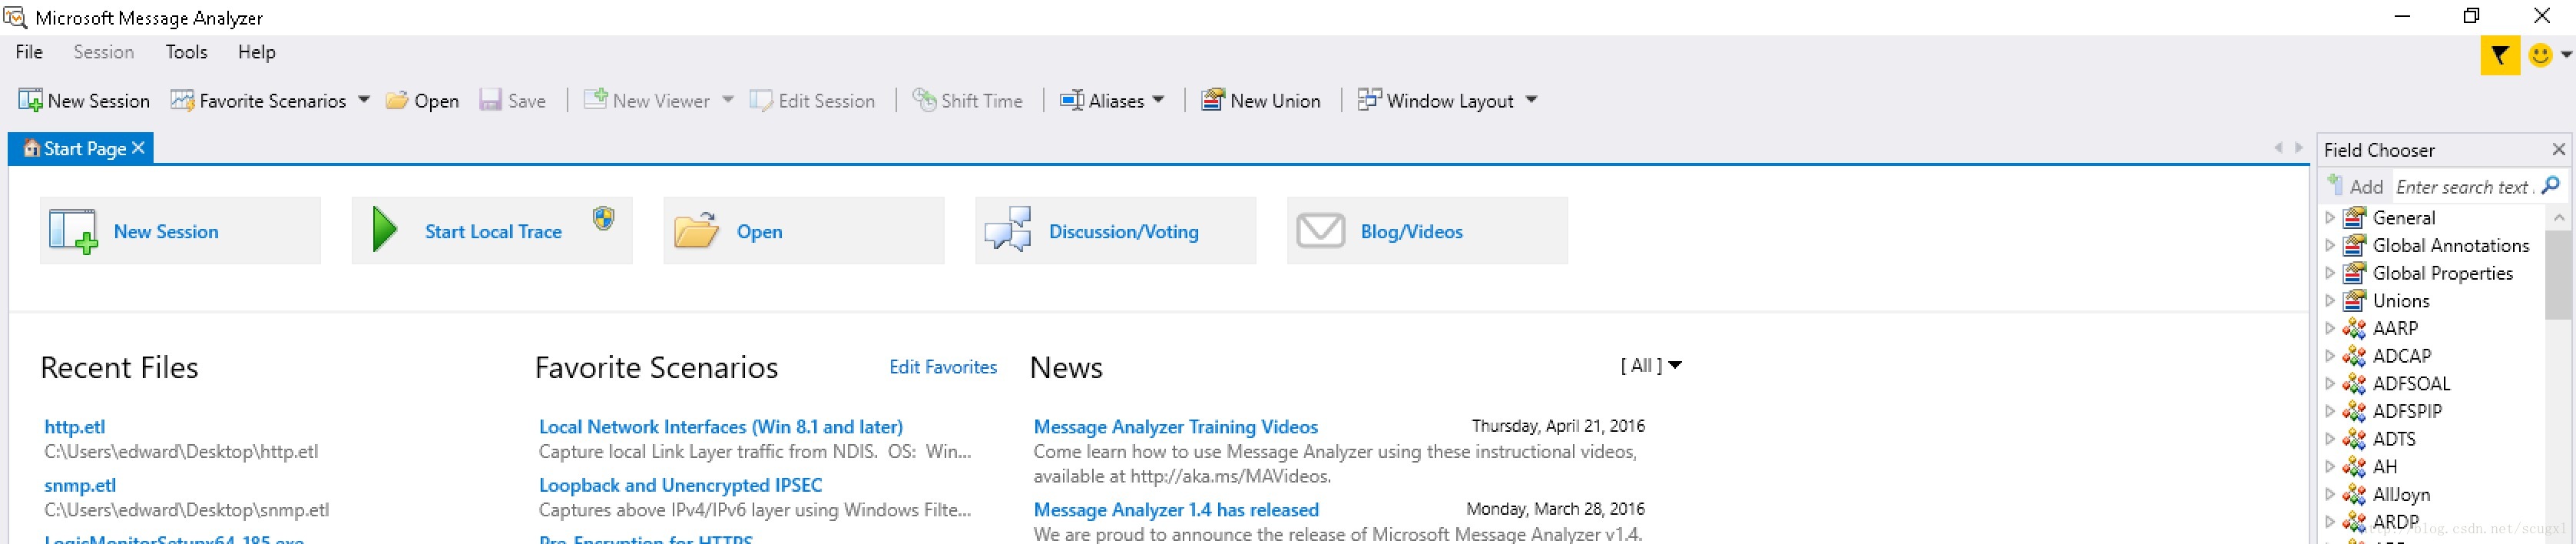Click the Field Chooser search text field
The width and height of the screenshot is (2576, 544).
coord(2463,187)
